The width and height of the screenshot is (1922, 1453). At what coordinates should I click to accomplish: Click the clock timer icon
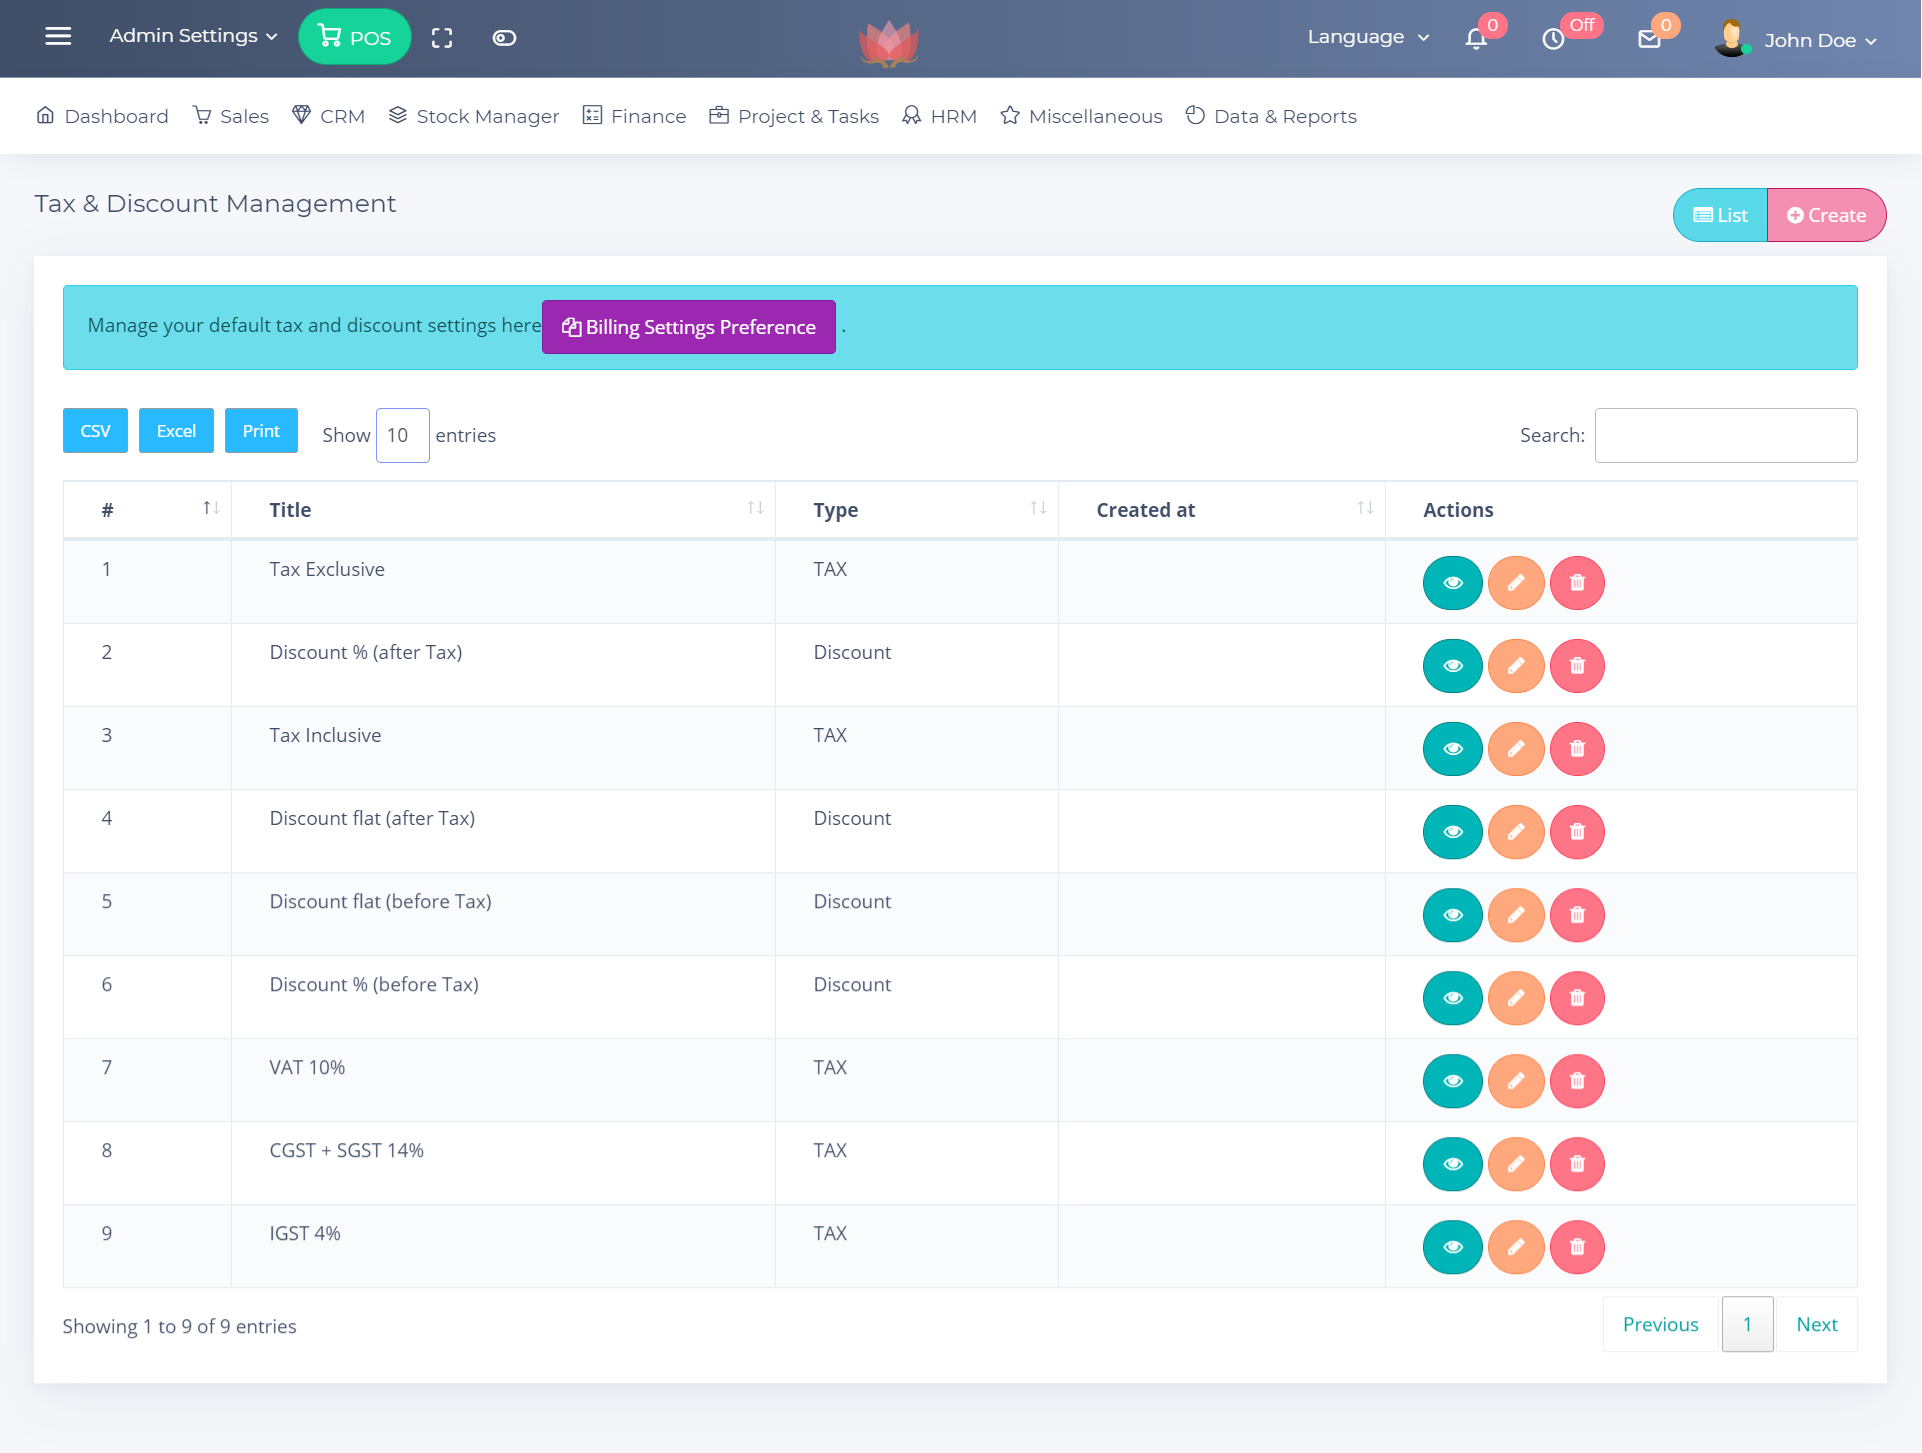pyautogui.click(x=1553, y=39)
